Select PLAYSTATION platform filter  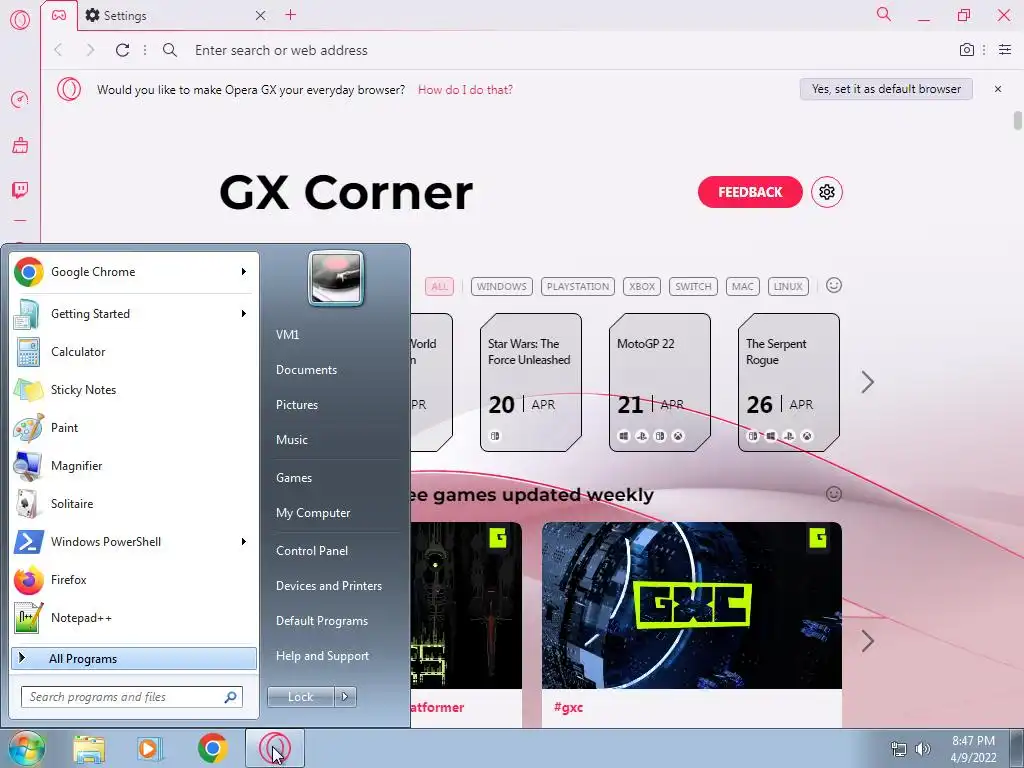(x=578, y=286)
